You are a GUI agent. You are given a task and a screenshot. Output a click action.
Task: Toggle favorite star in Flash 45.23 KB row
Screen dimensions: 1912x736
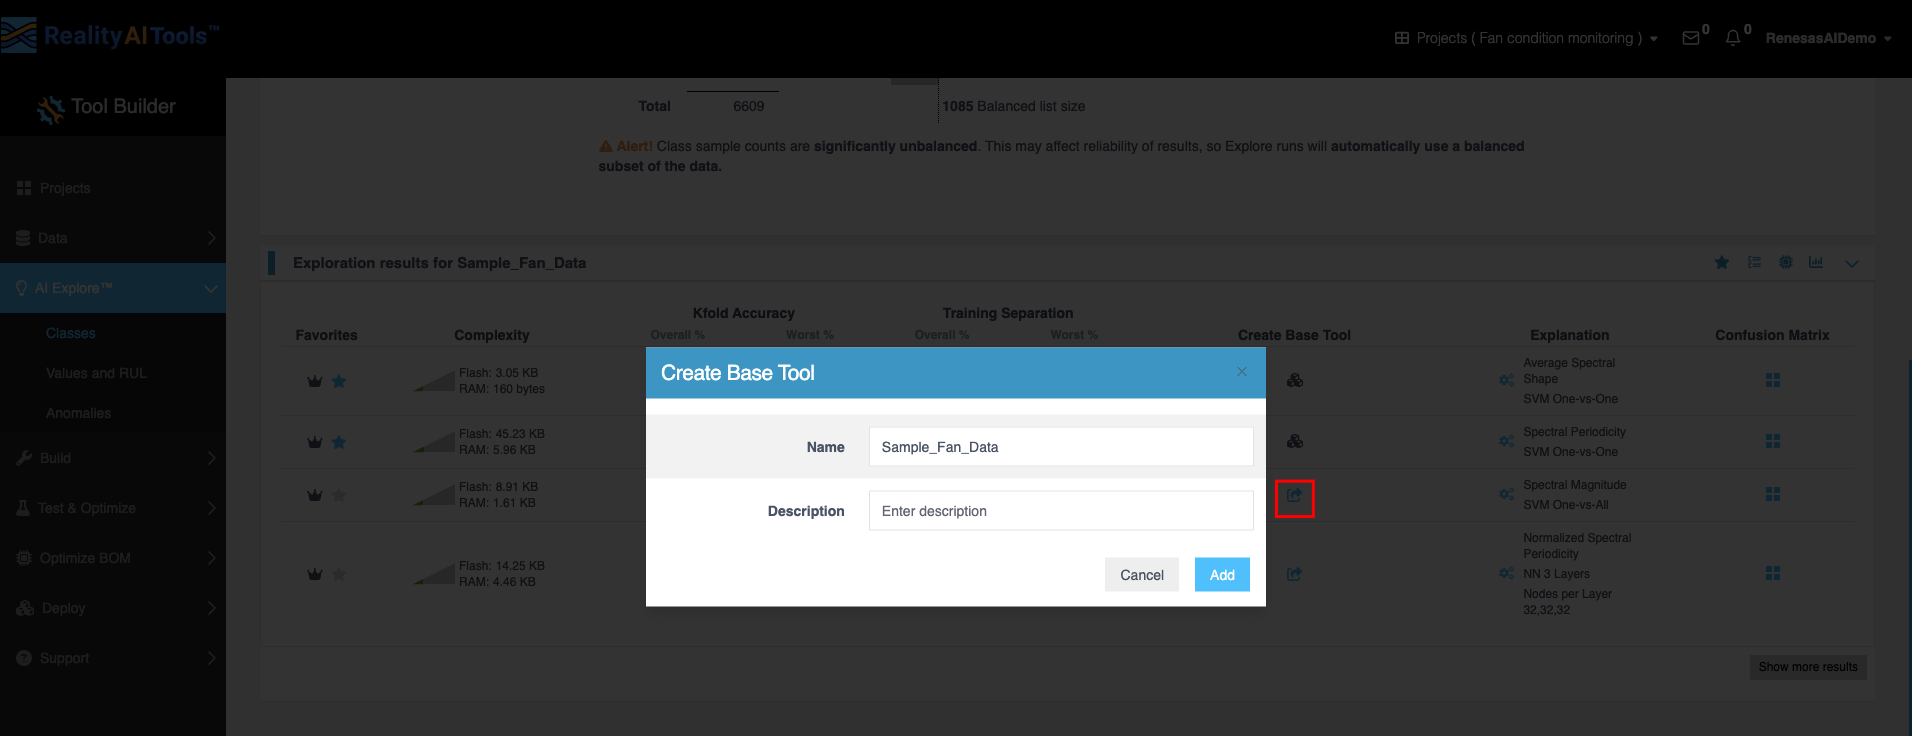click(339, 442)
